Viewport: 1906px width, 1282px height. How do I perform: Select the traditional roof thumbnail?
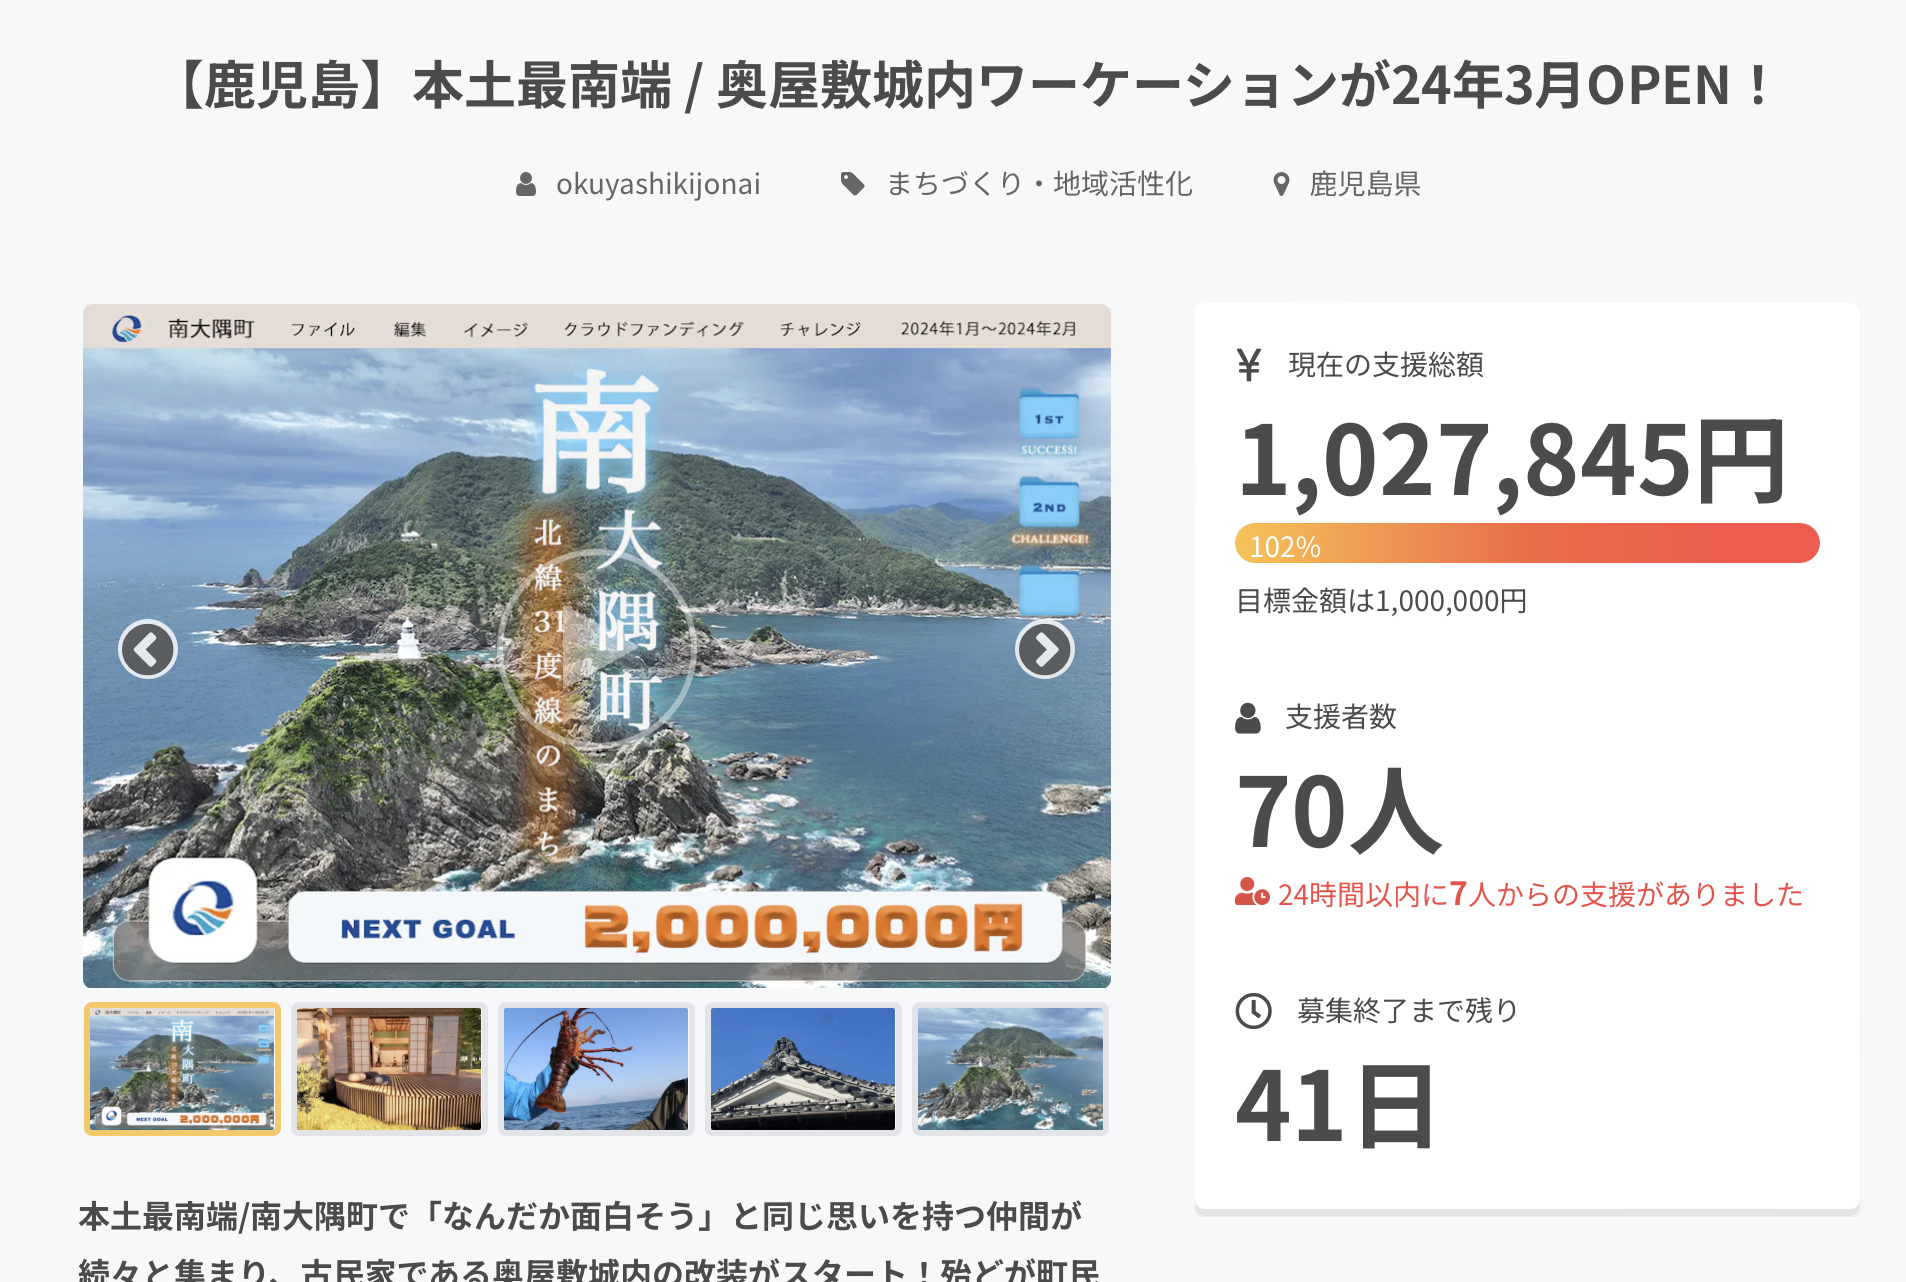tap(803, 1068)
